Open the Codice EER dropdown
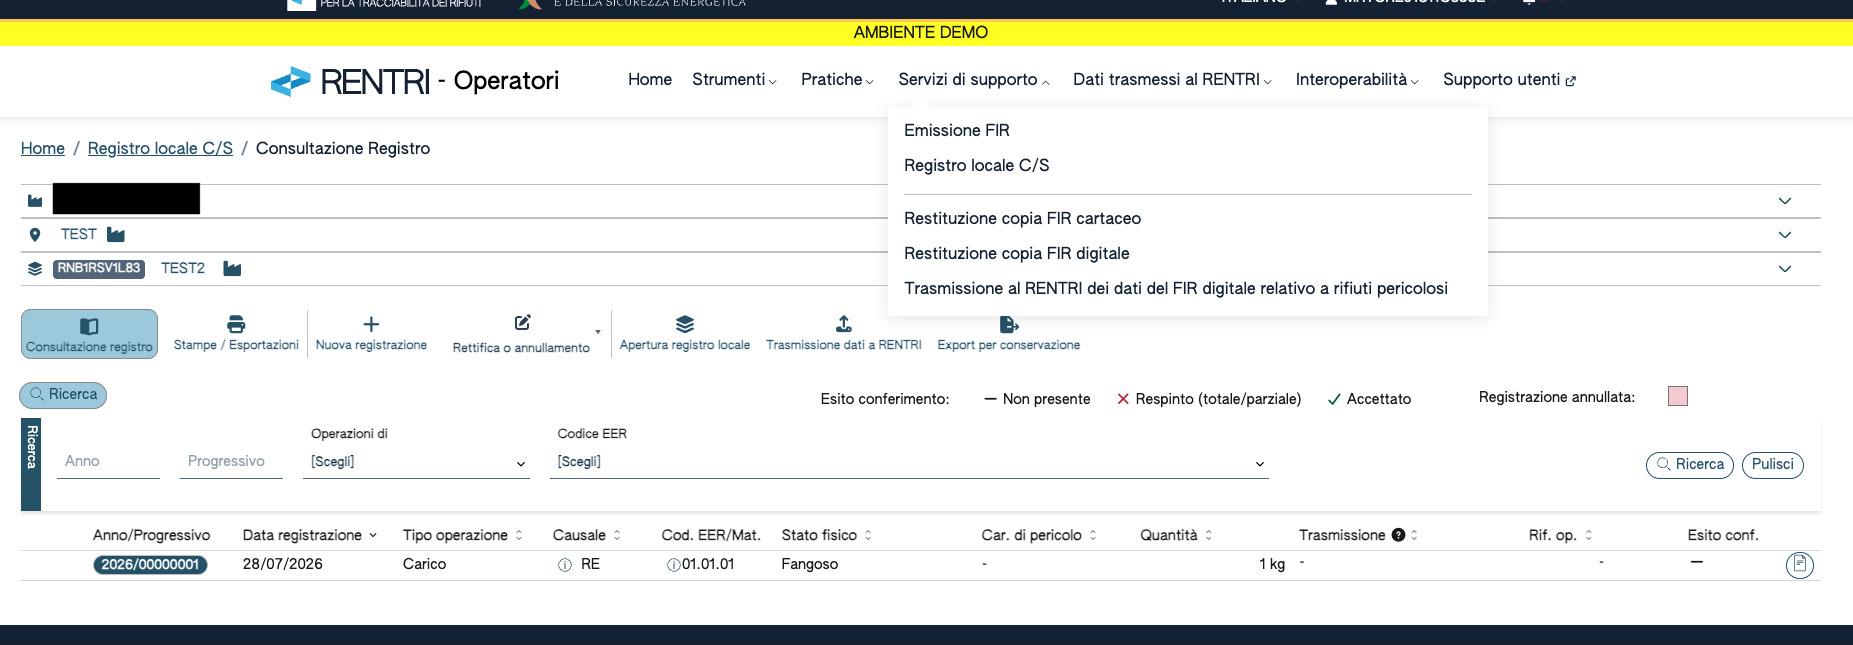This screenshot has width=1853, height=645. click(x=909, y=462)
